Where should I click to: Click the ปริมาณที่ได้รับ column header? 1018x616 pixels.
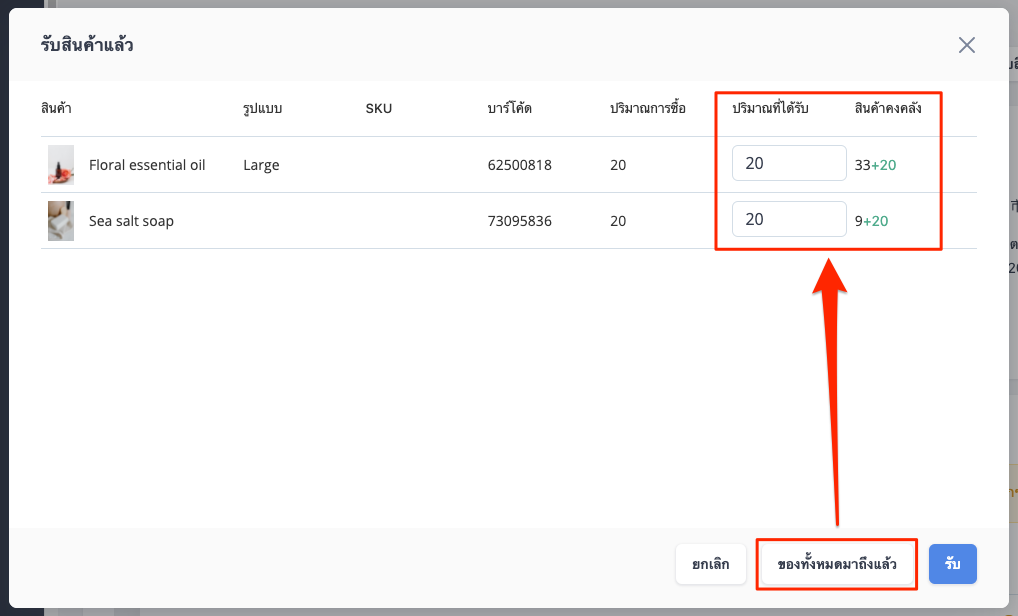pos(770,108)
